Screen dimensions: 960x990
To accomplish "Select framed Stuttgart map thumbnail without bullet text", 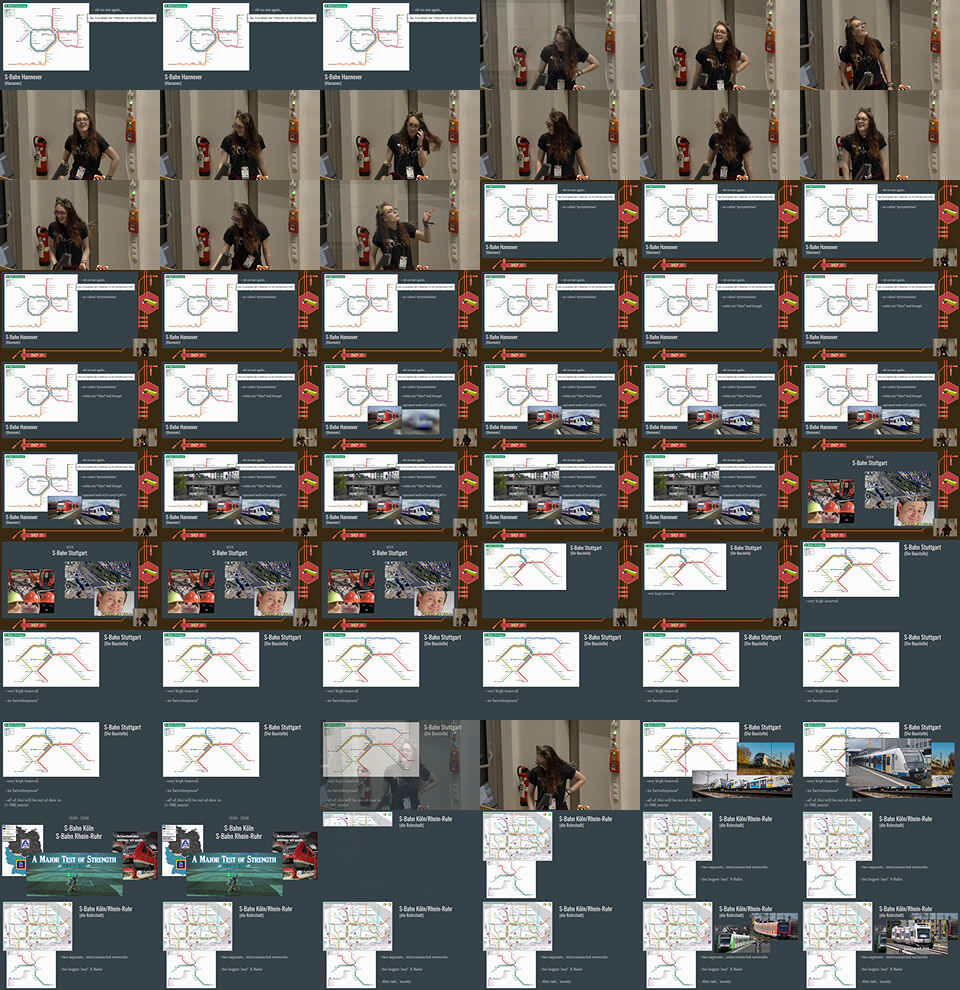I will point(560,585).
